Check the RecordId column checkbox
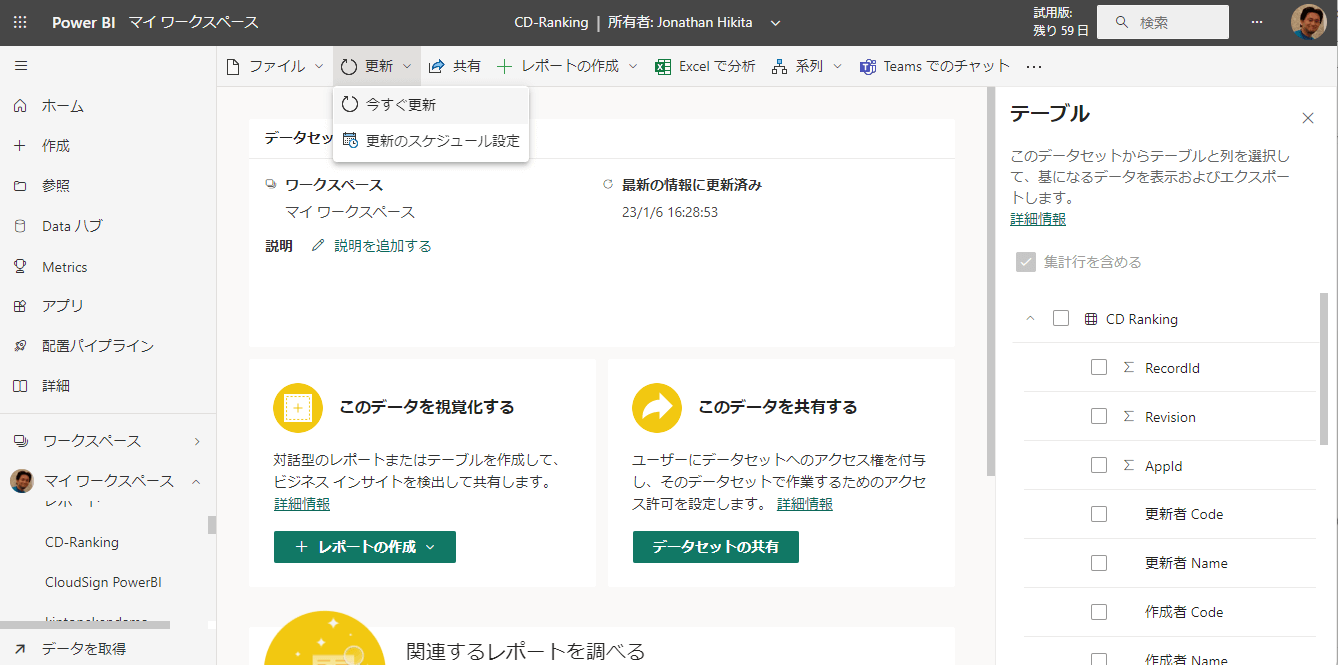 click(x=1099, y=368)
